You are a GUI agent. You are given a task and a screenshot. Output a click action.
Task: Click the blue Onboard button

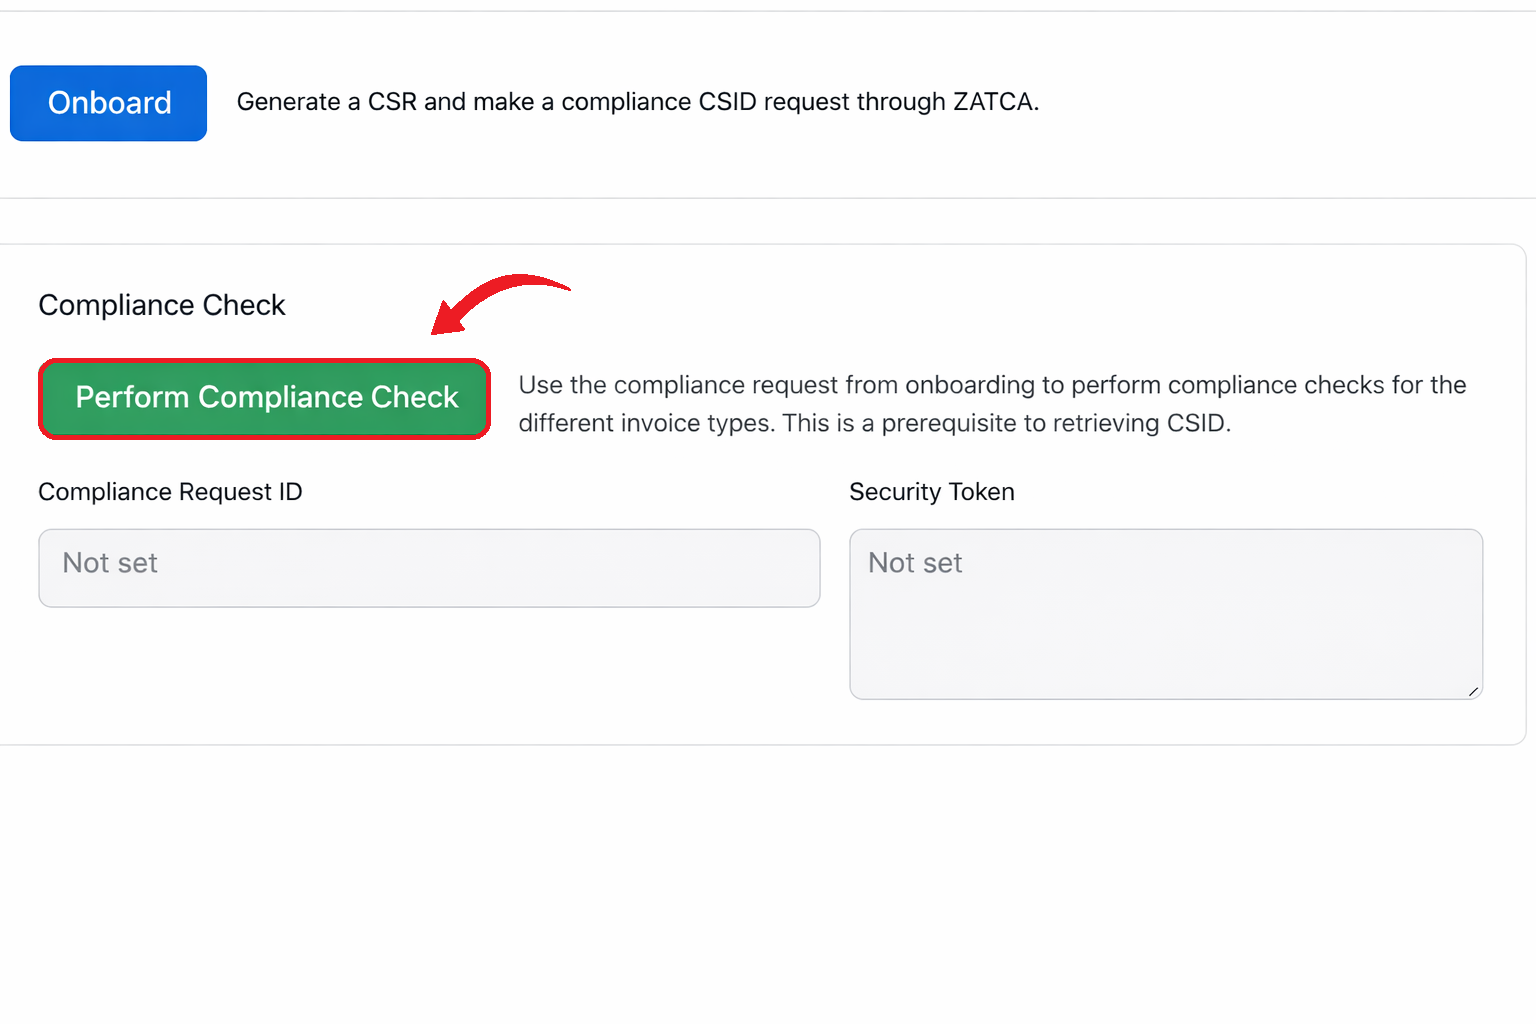(x=108, y=103)
